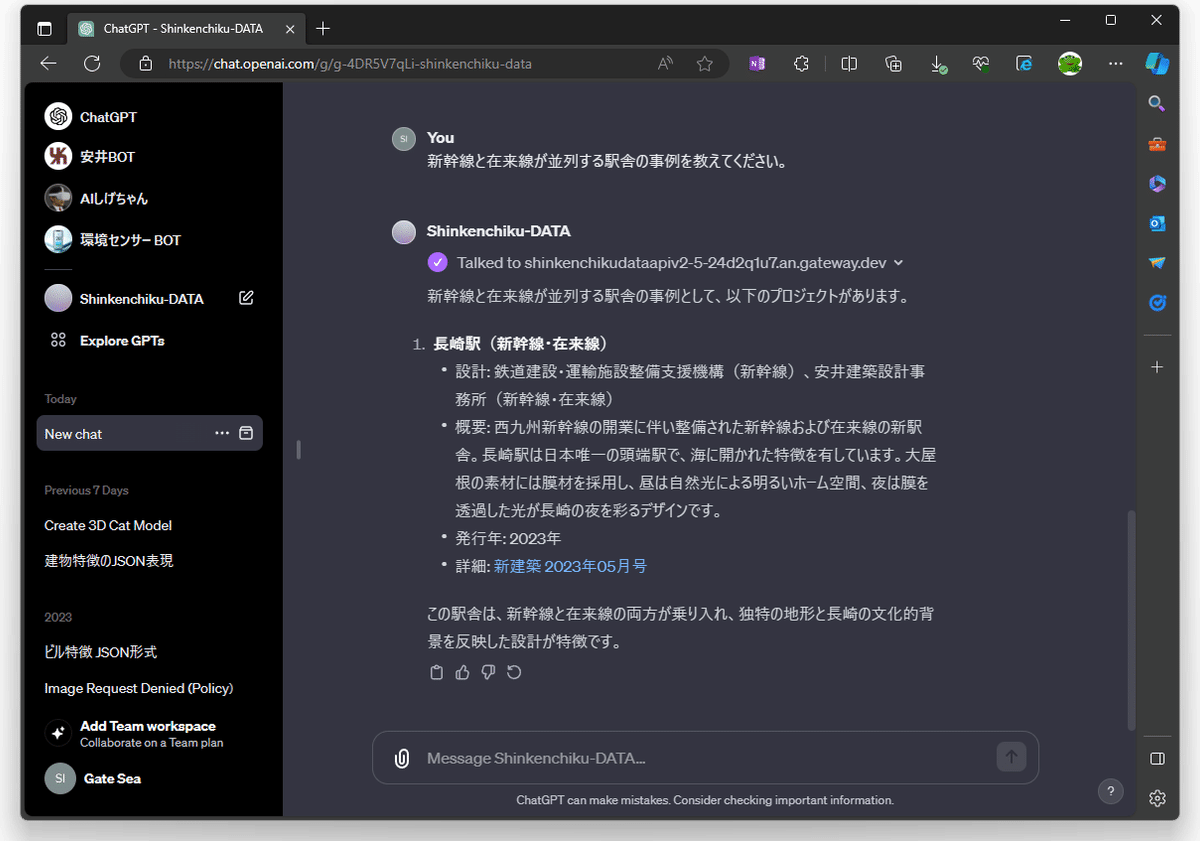The width and height of the screenshot is (1200, 841).
Task: Click the disabled send message arrow
Action: tap(1011, 757)
